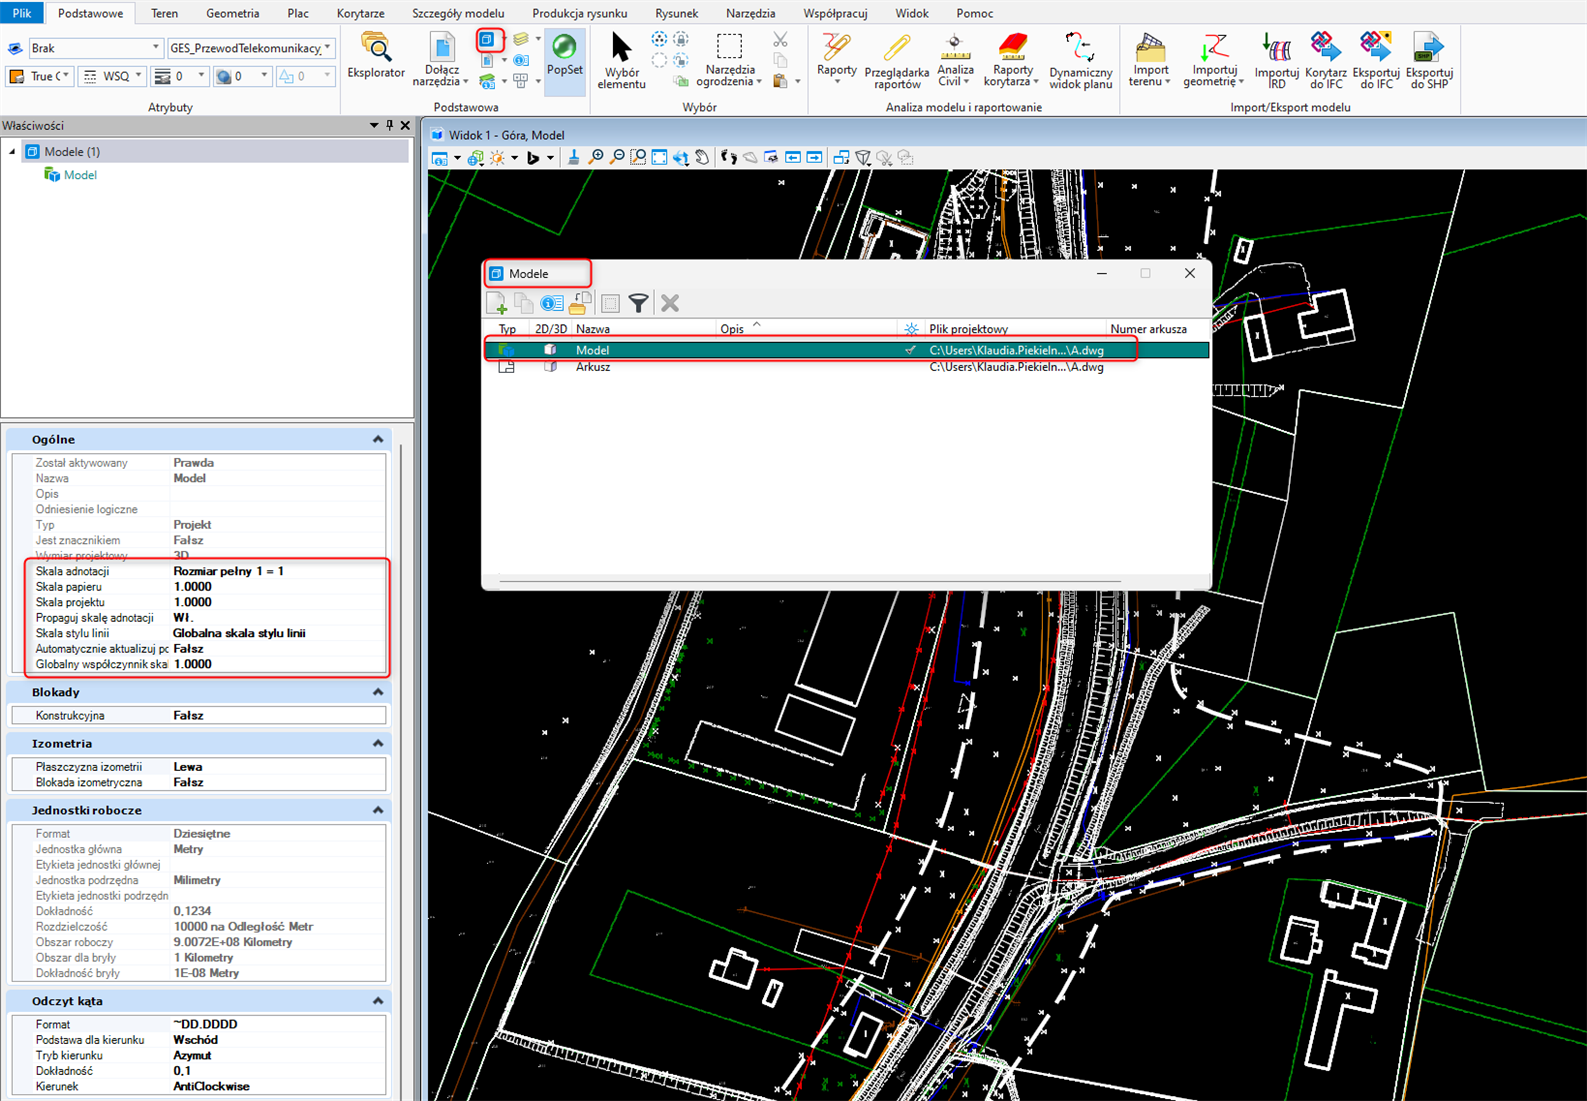Toggle the PopSet button
The height and width of the screenshot is (1101, 1587).
564,56
